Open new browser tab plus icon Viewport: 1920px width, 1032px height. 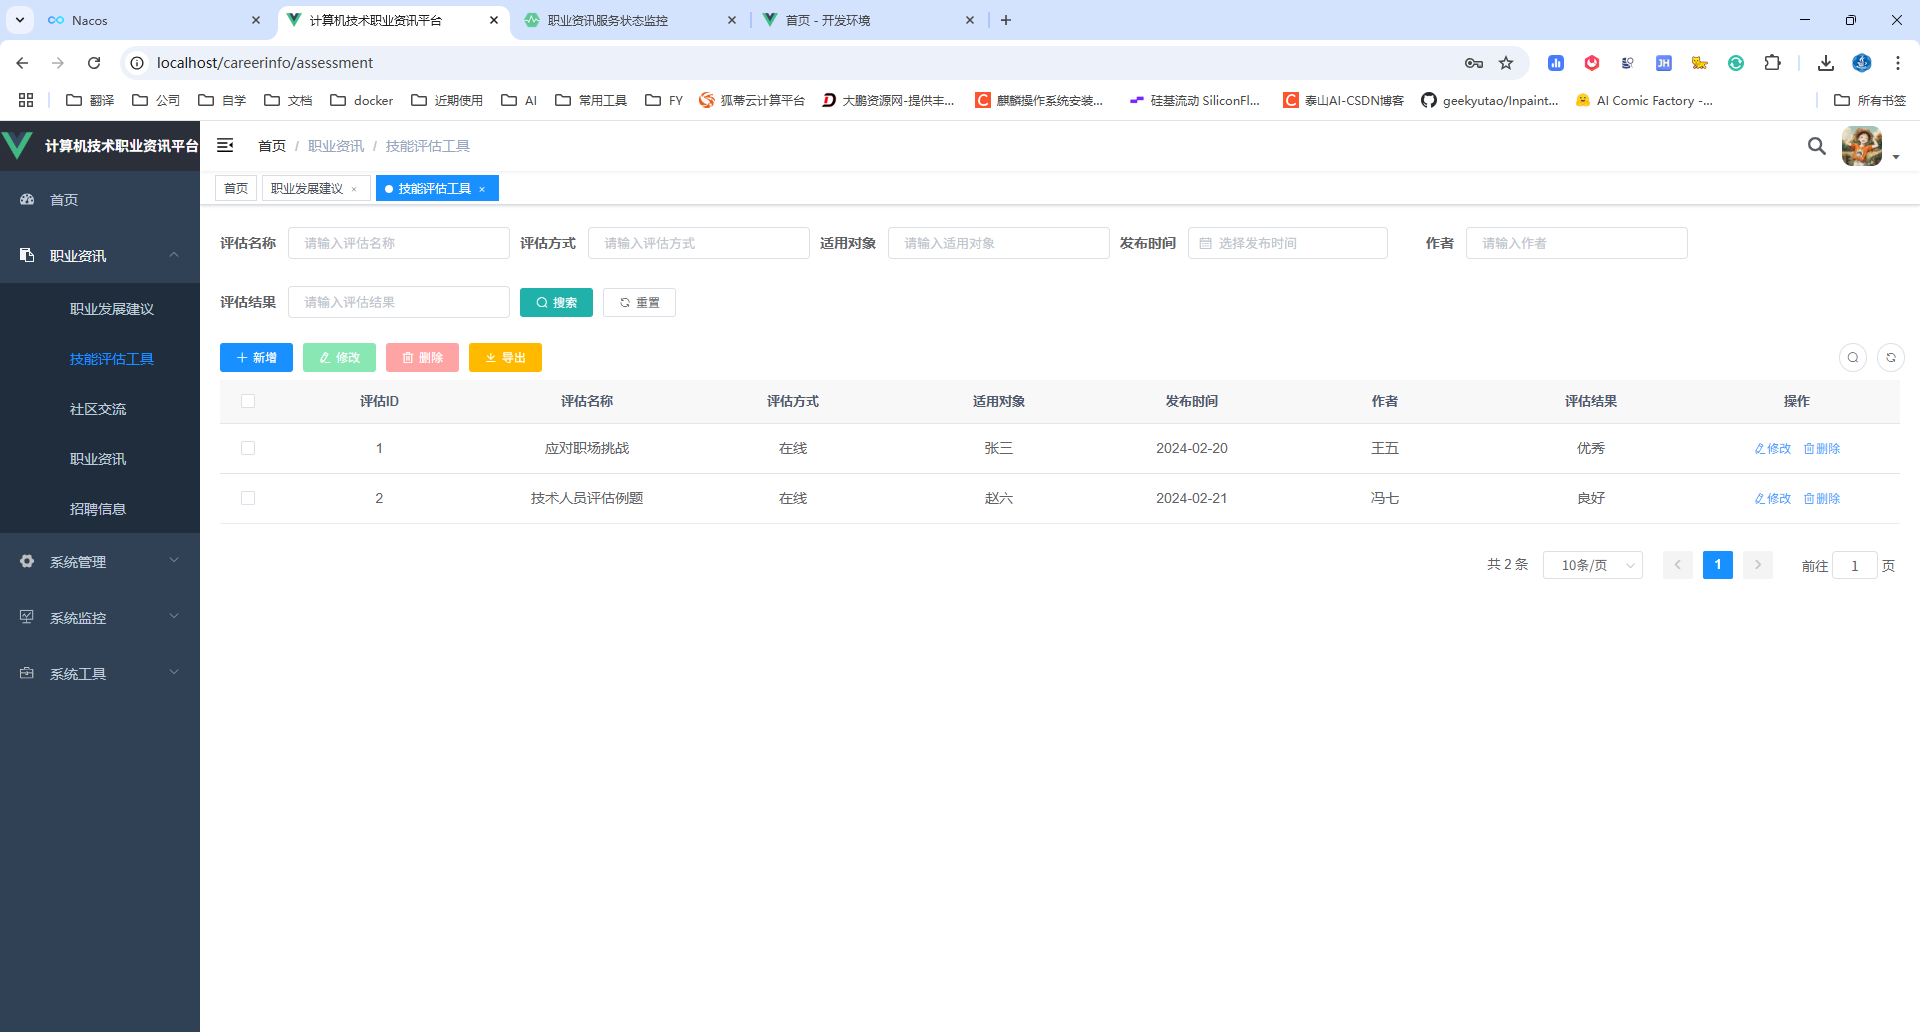tap(1006, 20)
